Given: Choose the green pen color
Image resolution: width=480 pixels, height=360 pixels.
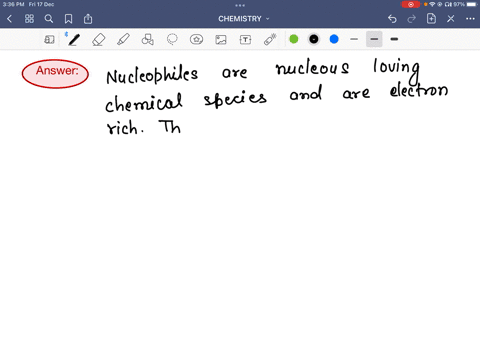Looking at the screenshot, I should click(294, 39).
